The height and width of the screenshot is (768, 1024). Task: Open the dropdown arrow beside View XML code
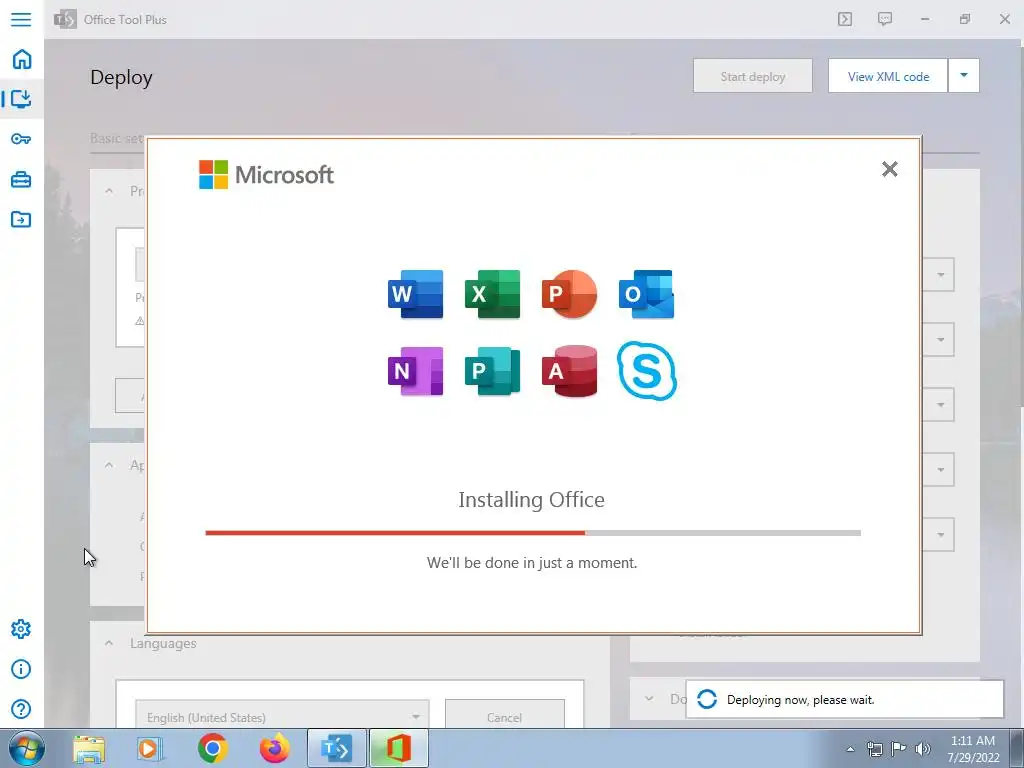click(x=964, y=76)
